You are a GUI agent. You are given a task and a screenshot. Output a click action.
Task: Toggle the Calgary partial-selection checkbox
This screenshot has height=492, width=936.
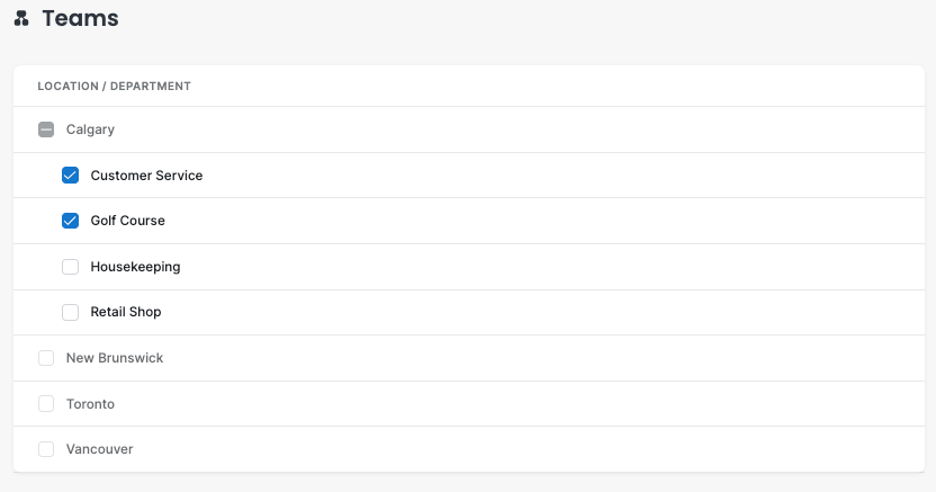(x=46, y=130)
